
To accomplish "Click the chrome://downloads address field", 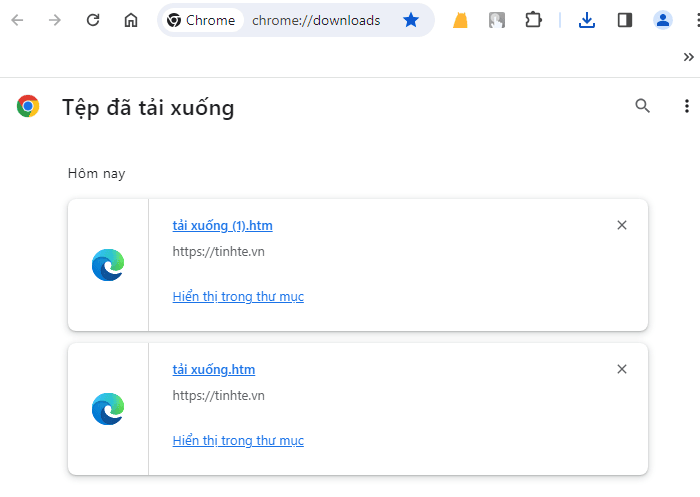I will click(316, 20).
